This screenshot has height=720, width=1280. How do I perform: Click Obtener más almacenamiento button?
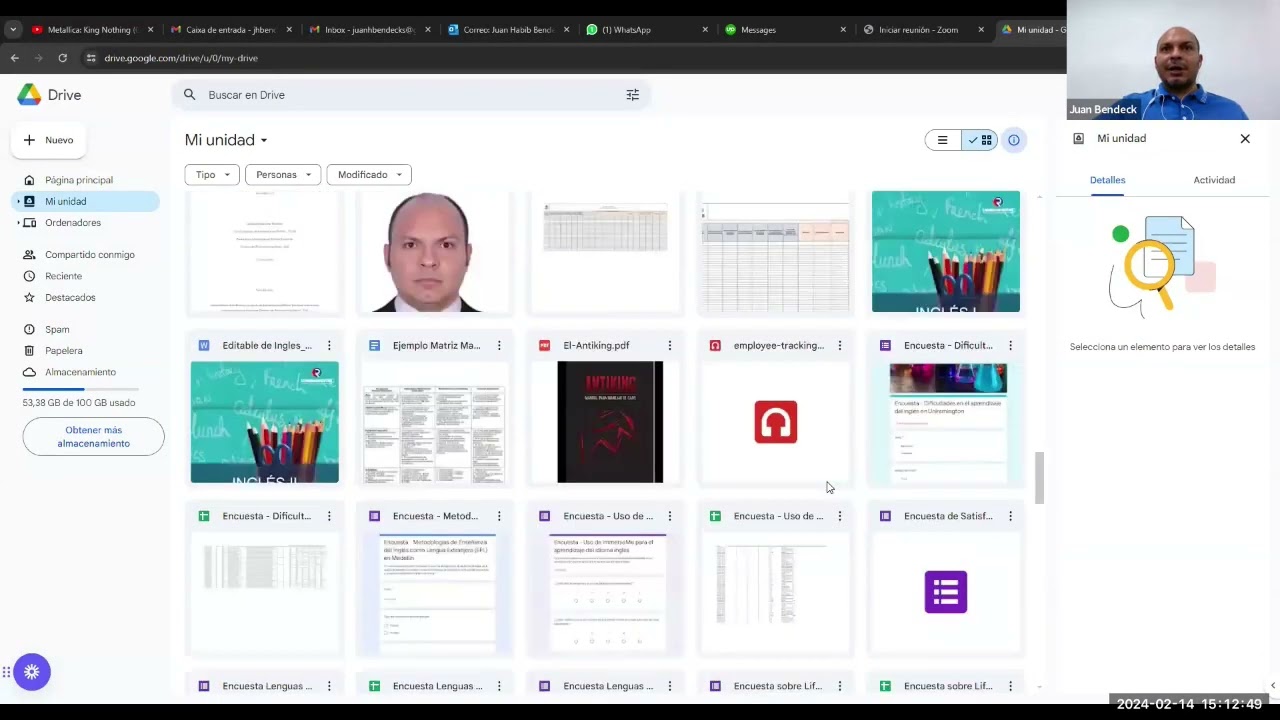[x=93, y=437]
